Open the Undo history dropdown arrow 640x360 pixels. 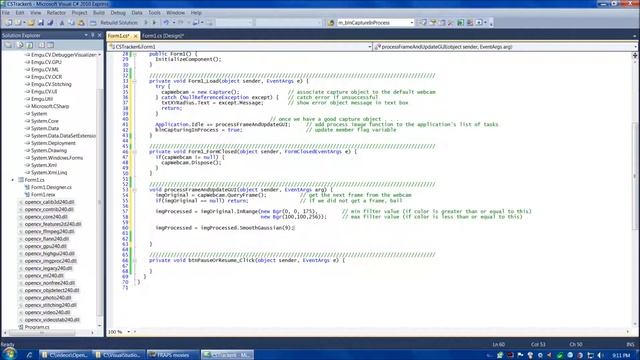tap(173, 23)
